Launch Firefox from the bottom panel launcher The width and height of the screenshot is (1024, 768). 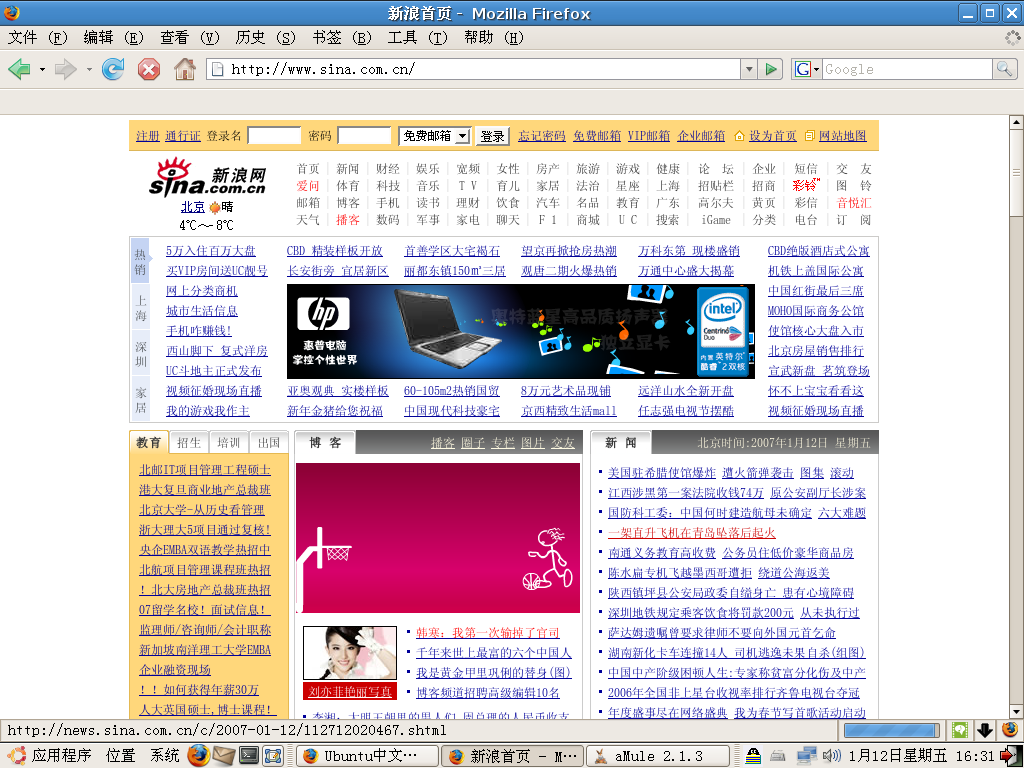tap(199, 756)
